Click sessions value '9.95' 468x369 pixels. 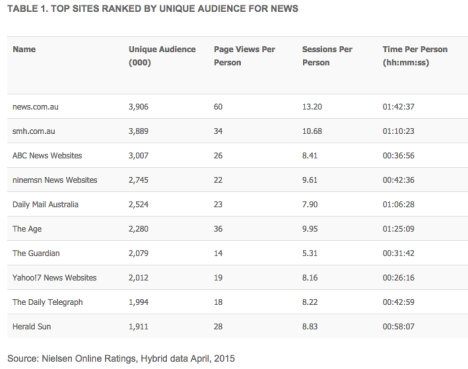tap(310, 229)
